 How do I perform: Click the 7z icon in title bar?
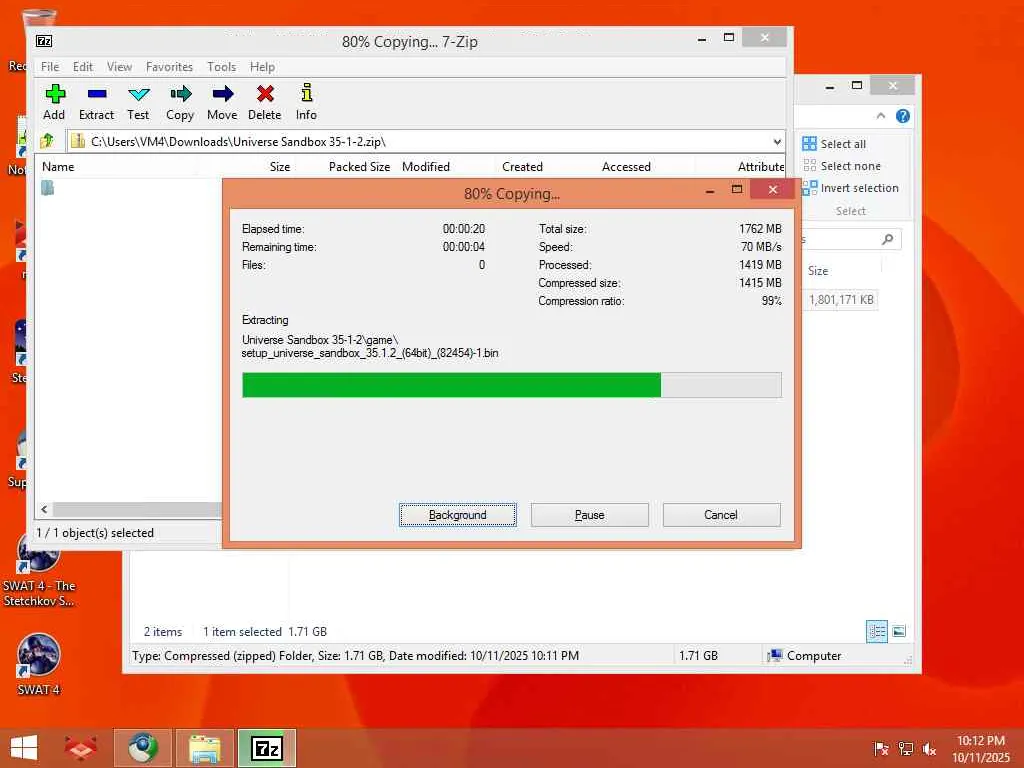tap(44, 41)
